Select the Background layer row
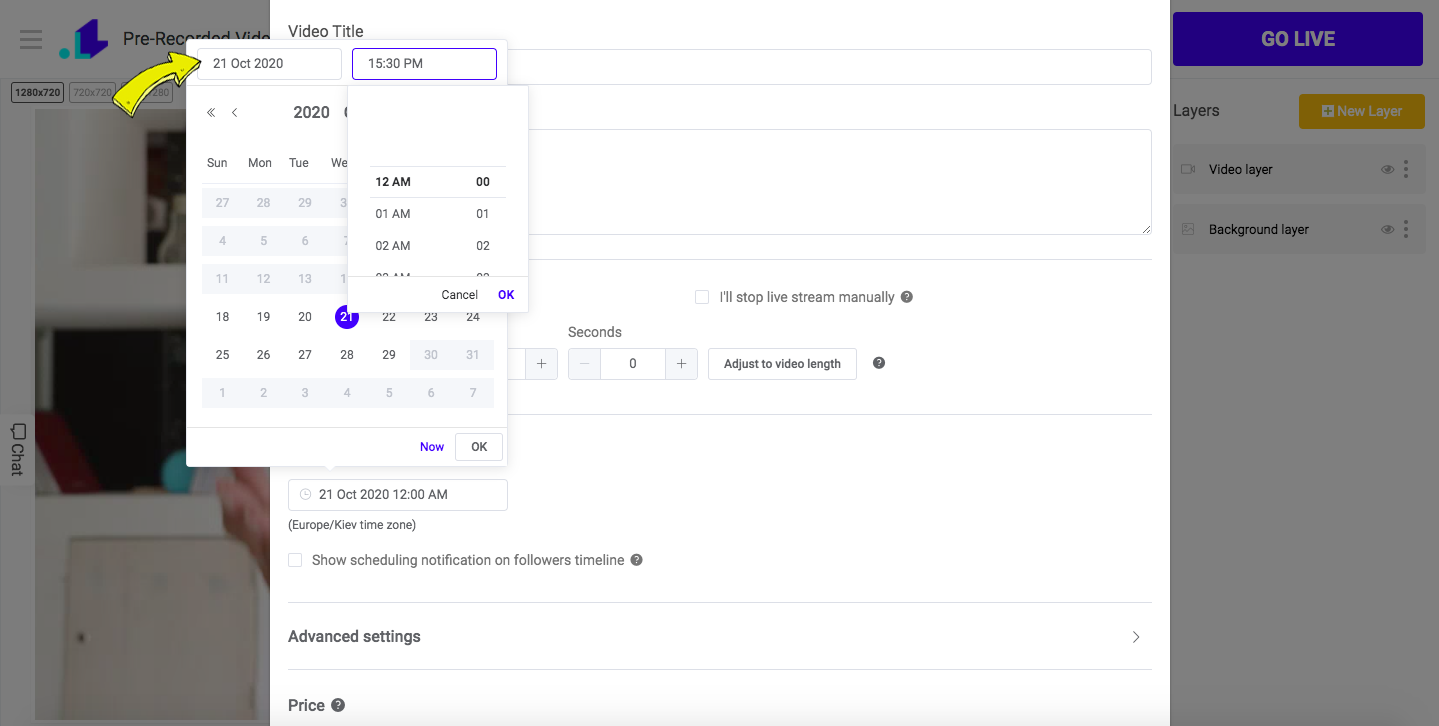The image size is (1439, 726). 1297,229
